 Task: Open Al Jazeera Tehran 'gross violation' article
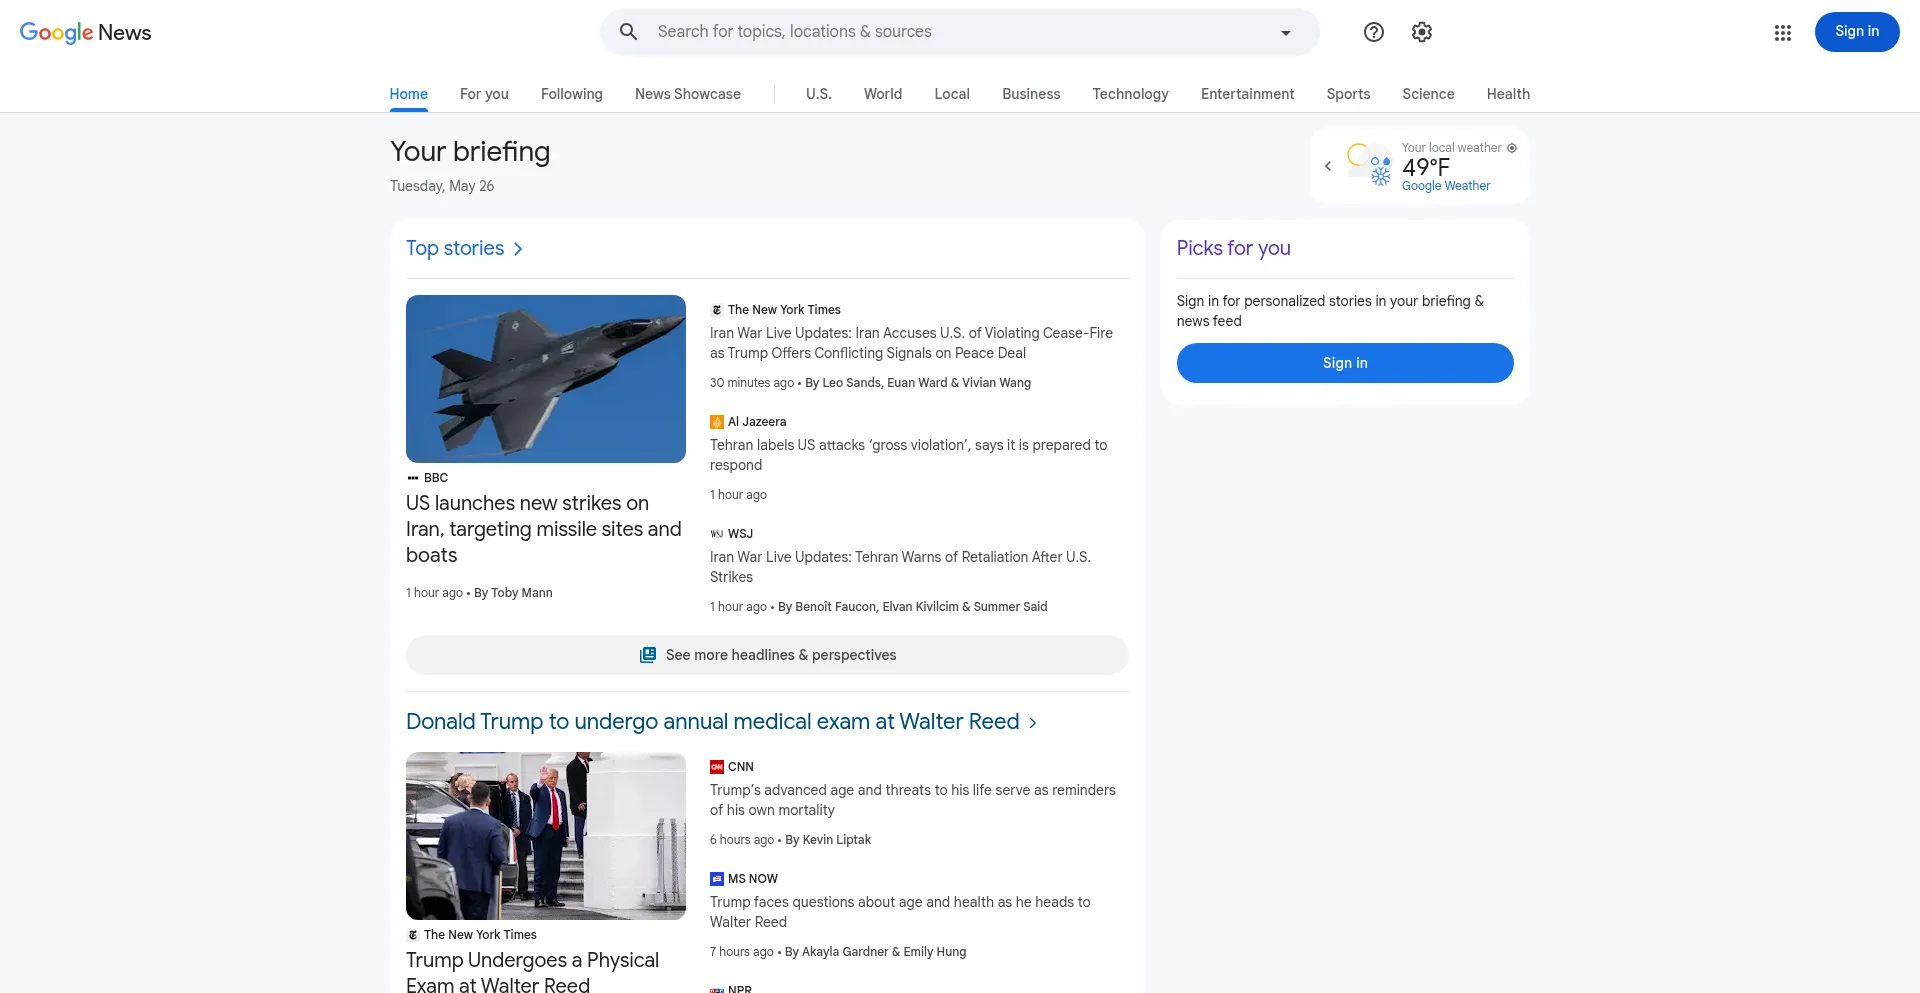[908, 455]
